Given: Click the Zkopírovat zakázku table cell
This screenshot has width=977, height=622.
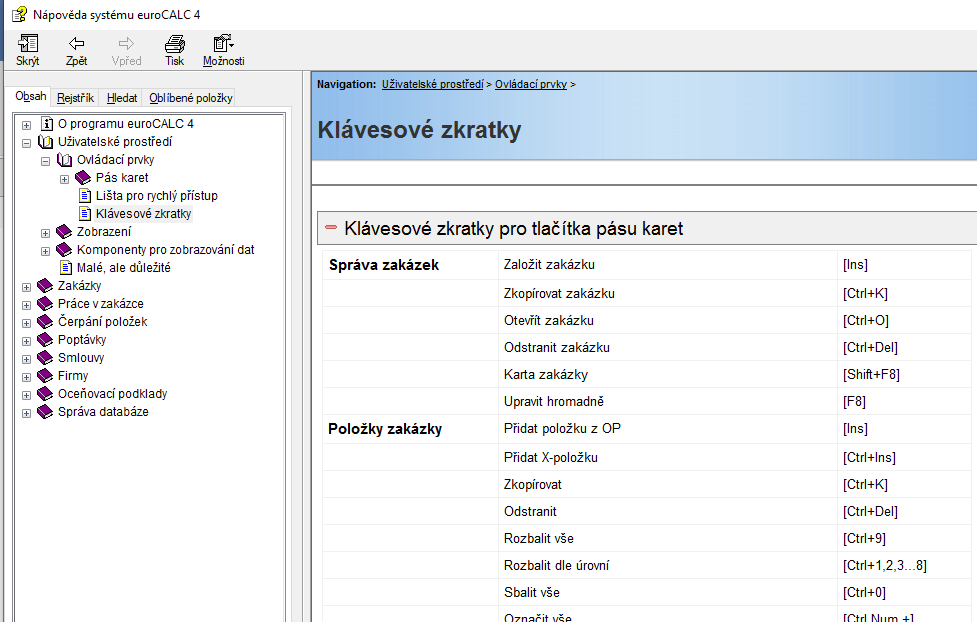Looking at the screenshot, I should coord(667,294).
